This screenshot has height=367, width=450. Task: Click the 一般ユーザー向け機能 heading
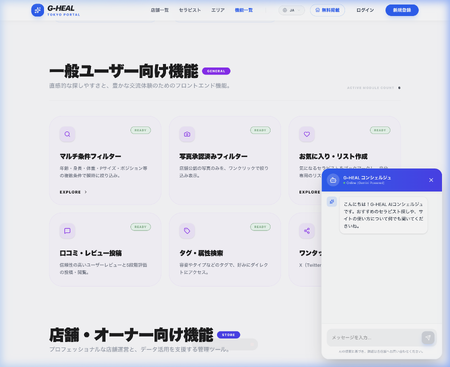click(x=124, y=71)
